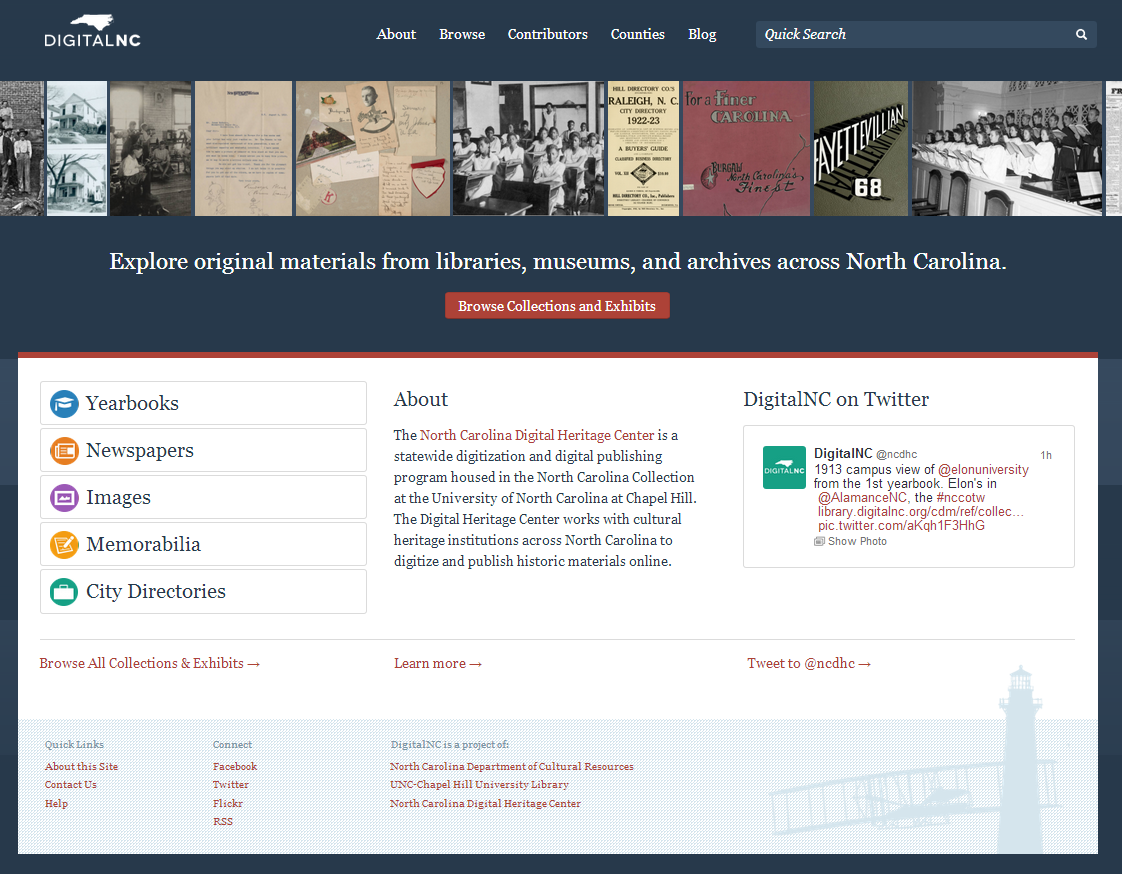Screen dimensions: 1122x874
Task: Click the classroom students photo thumbnail
Action: pyautogui.click(x=528, y=148)
